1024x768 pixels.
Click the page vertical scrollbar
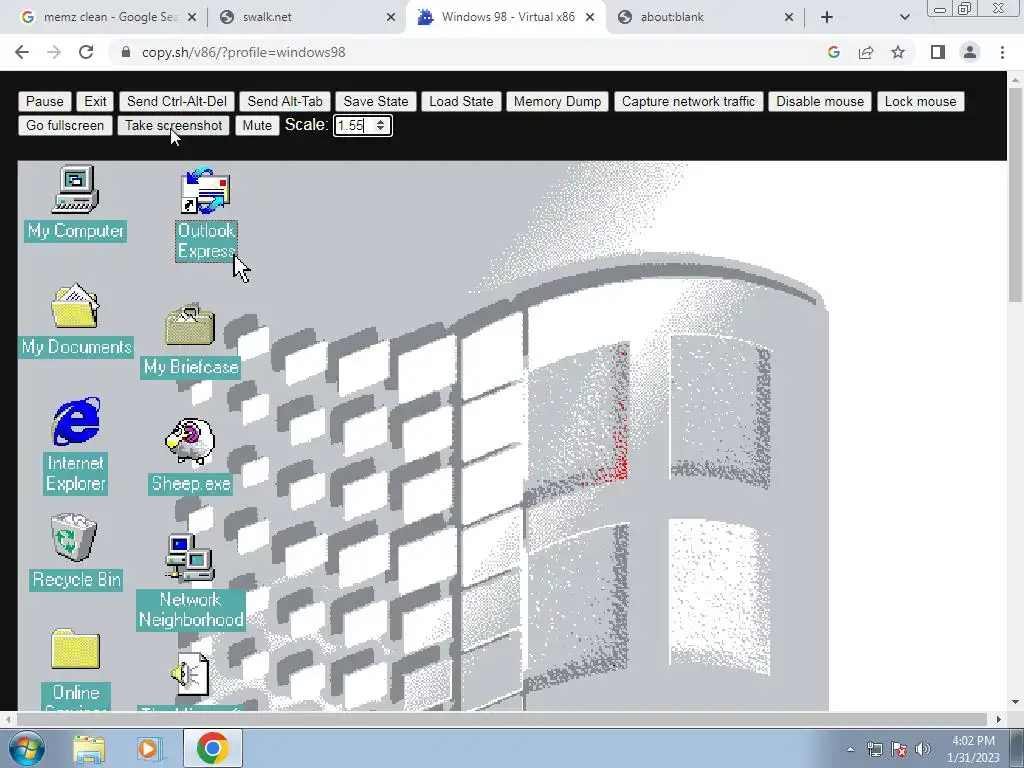[1015, 194]
